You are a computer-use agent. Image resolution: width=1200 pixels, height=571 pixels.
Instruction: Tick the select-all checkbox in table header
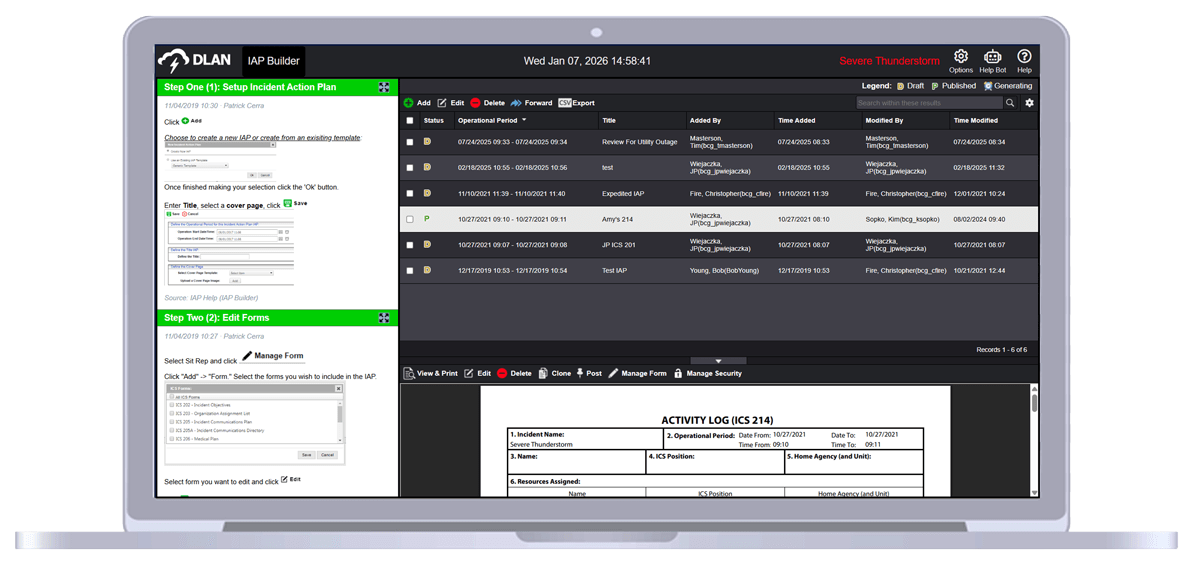[x=409, y=120]
